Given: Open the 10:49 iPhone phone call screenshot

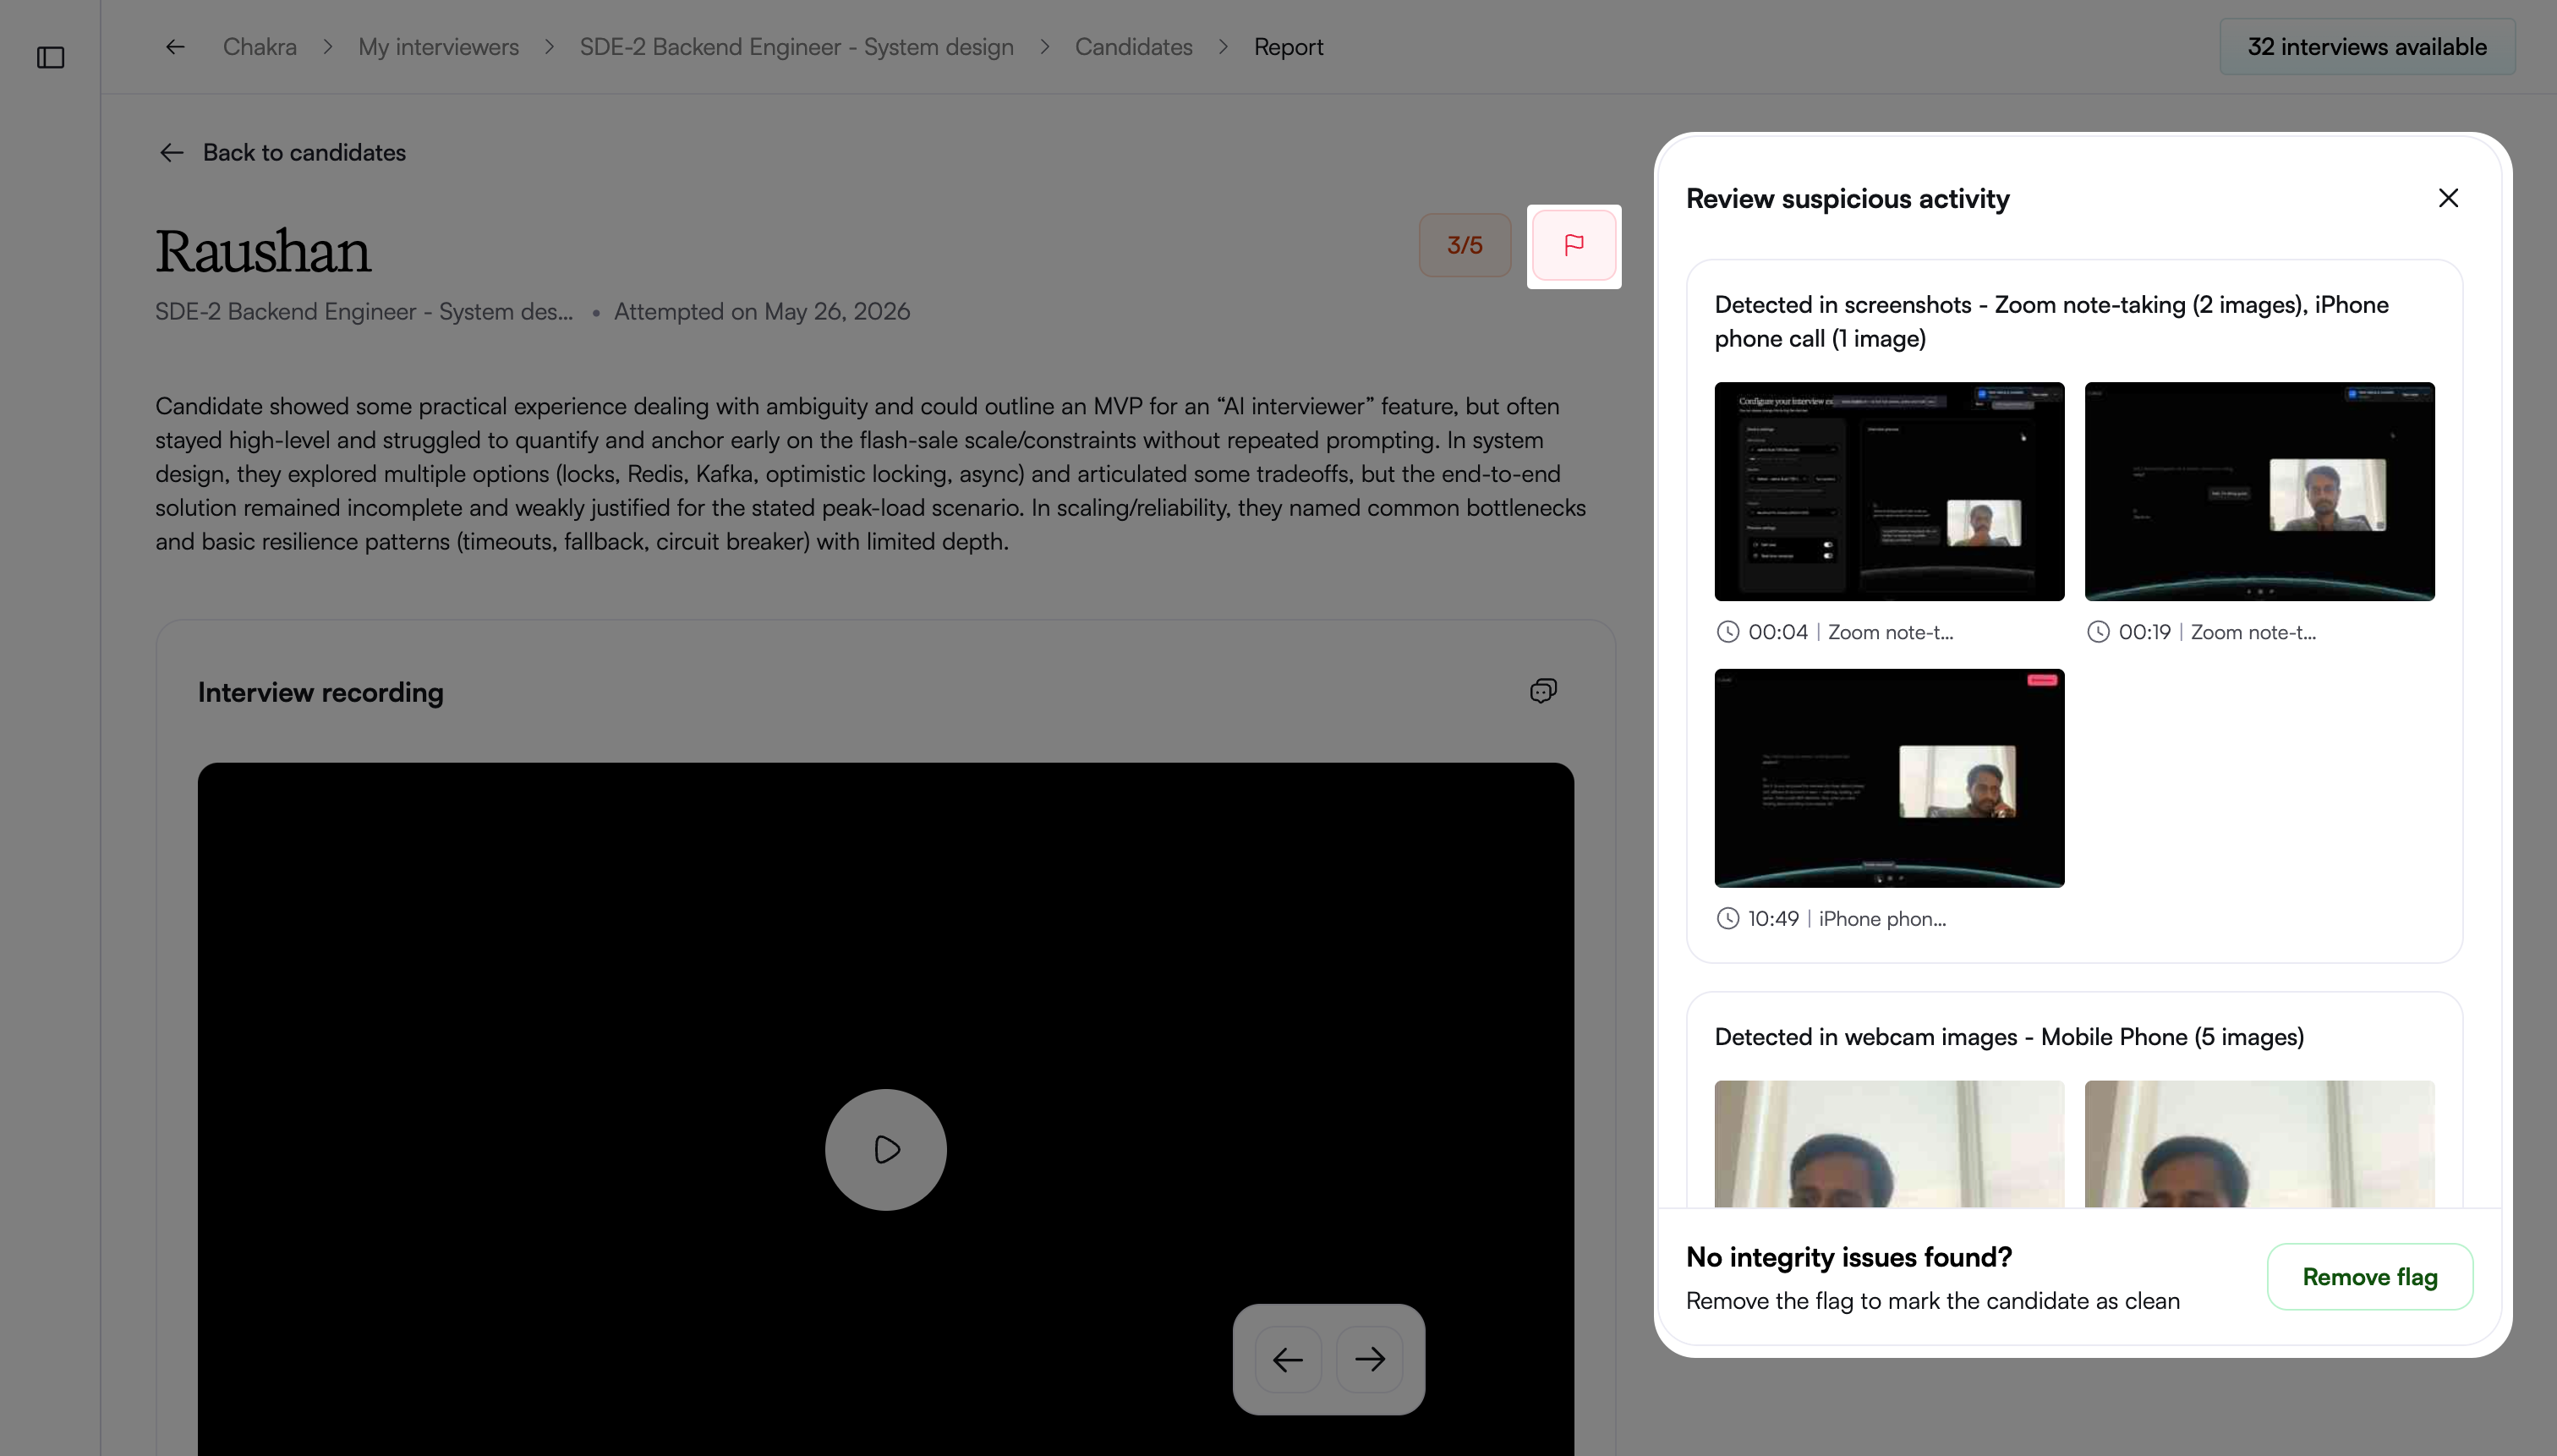Looking at the screenshot, I should (1889, 778).
